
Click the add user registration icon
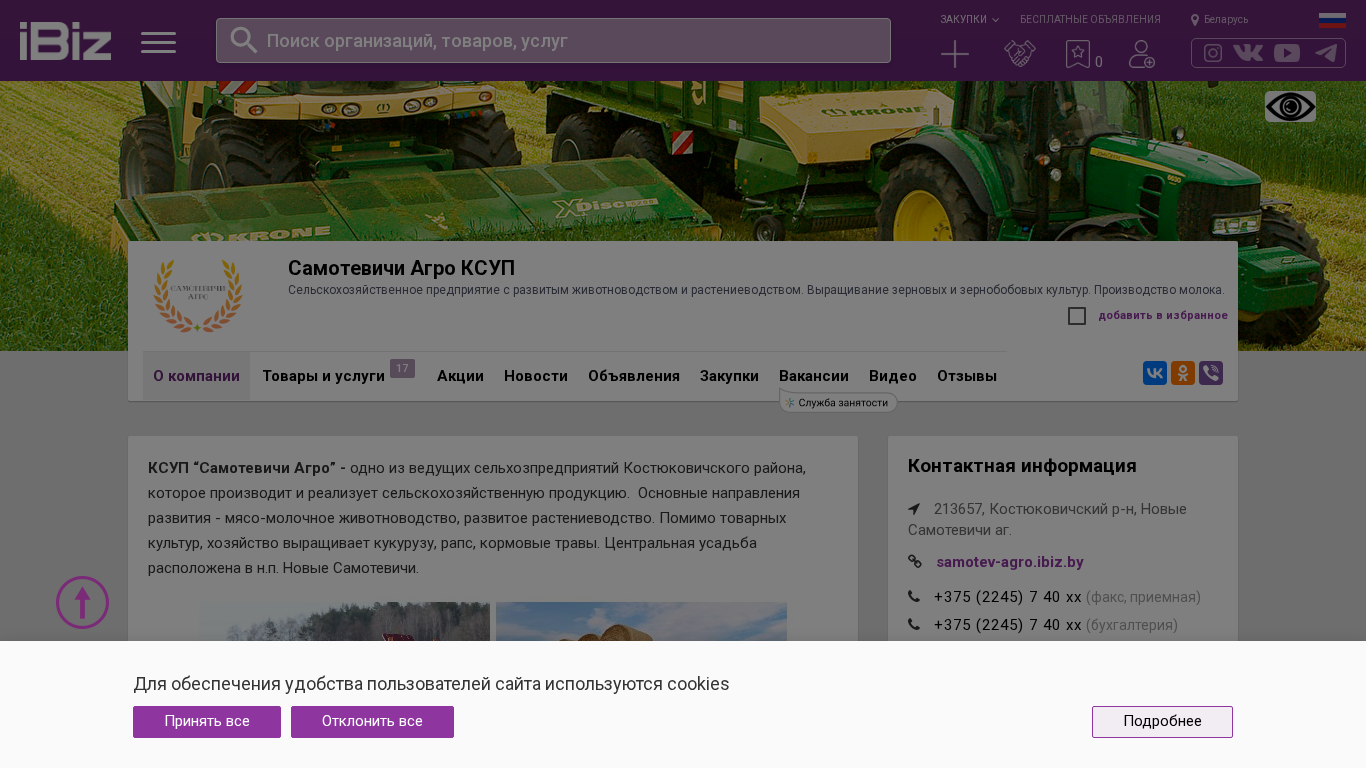tap(1141, 54)
